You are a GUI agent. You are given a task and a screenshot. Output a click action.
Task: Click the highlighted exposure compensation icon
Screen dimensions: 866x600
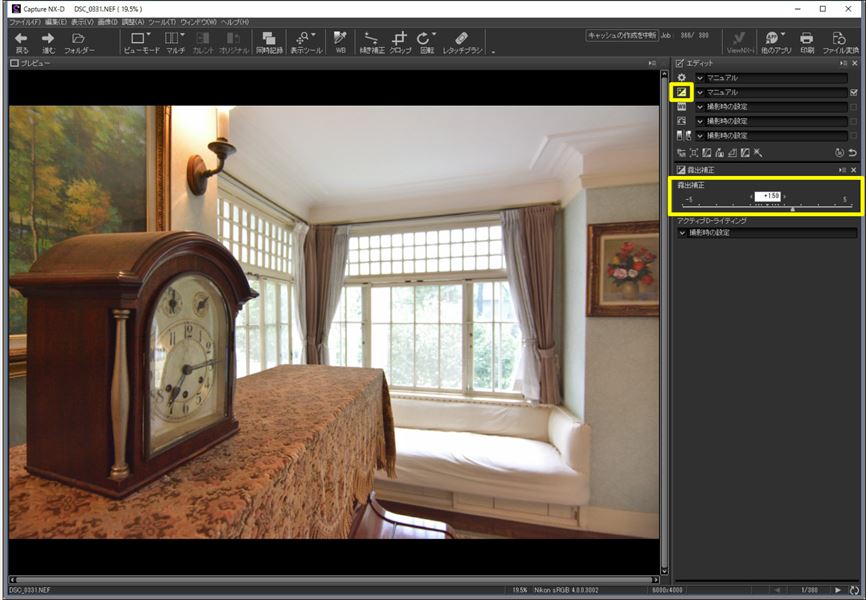point(682,92)
